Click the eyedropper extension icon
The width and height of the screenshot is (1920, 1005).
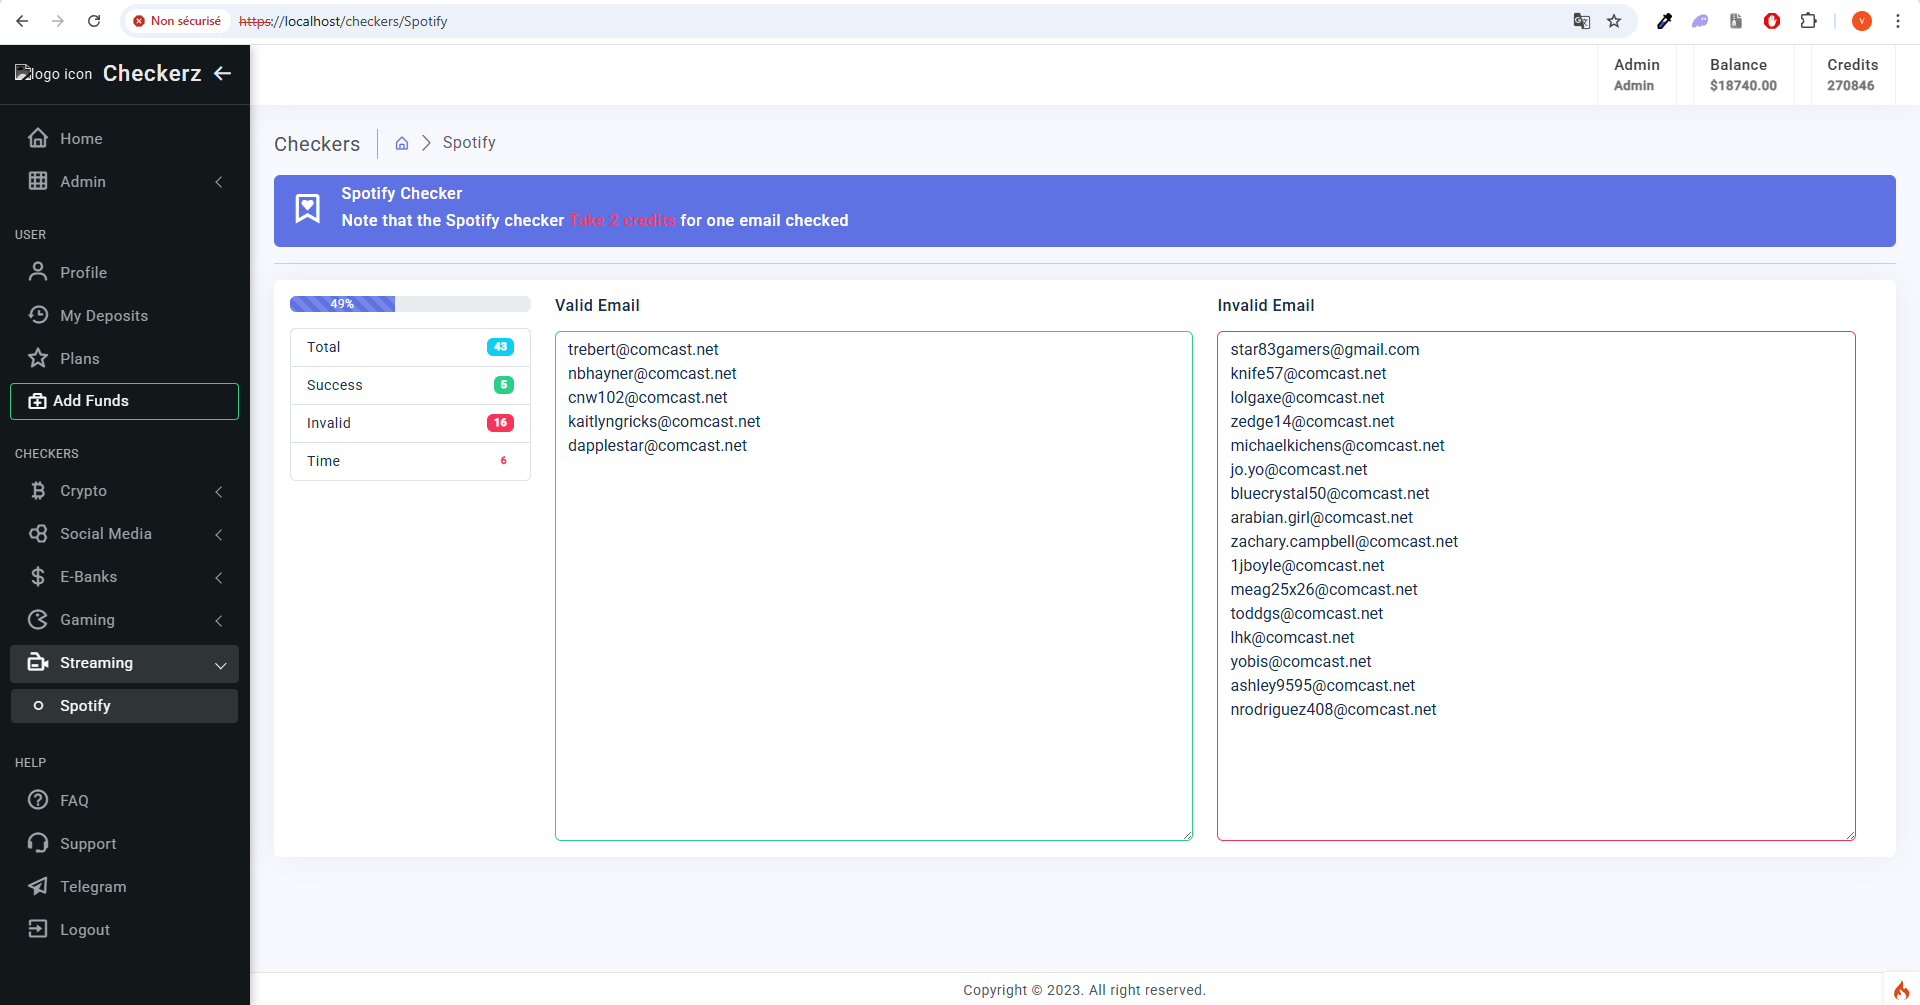pyautogui.click(x=1664, y=21)
